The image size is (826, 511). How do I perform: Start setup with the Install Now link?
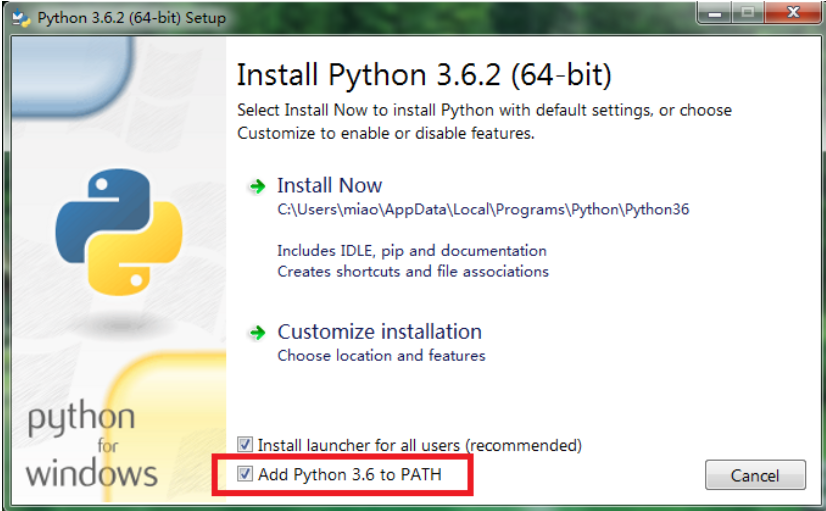coord(329,186)
